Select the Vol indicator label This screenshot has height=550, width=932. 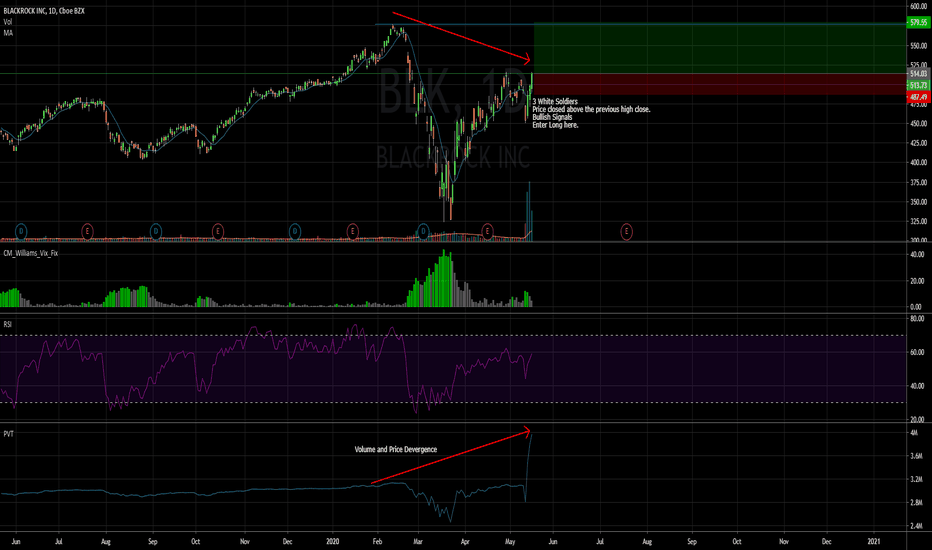[x=8, y=22]
